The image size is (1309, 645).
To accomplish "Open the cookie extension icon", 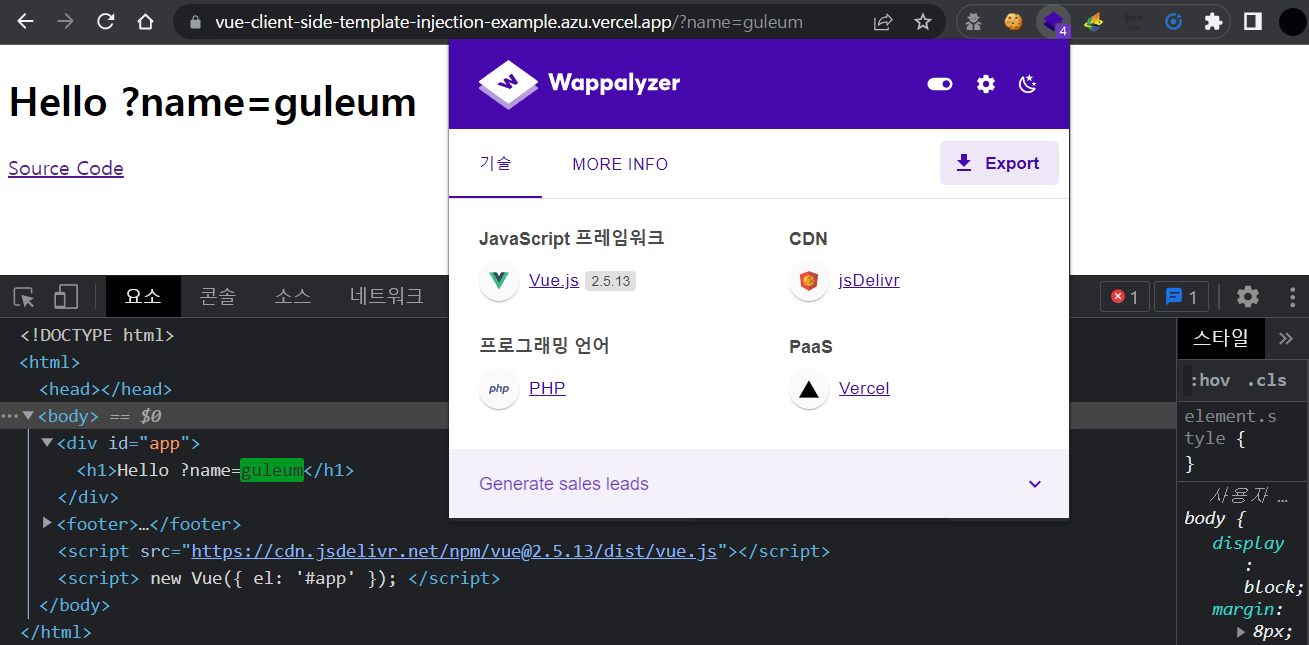I will [x=1013, y=21].
